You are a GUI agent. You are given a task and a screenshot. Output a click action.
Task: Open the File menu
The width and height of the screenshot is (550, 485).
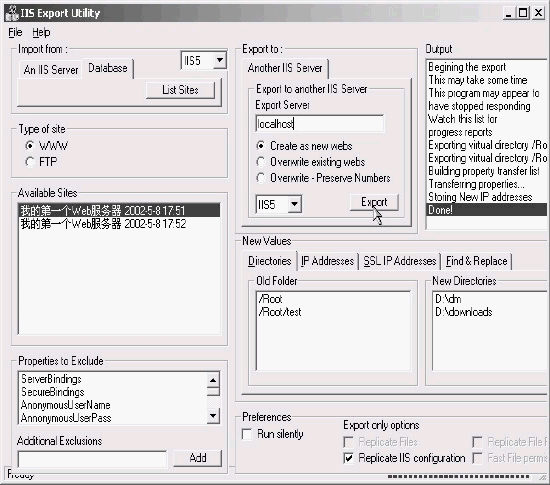[15, 32]
